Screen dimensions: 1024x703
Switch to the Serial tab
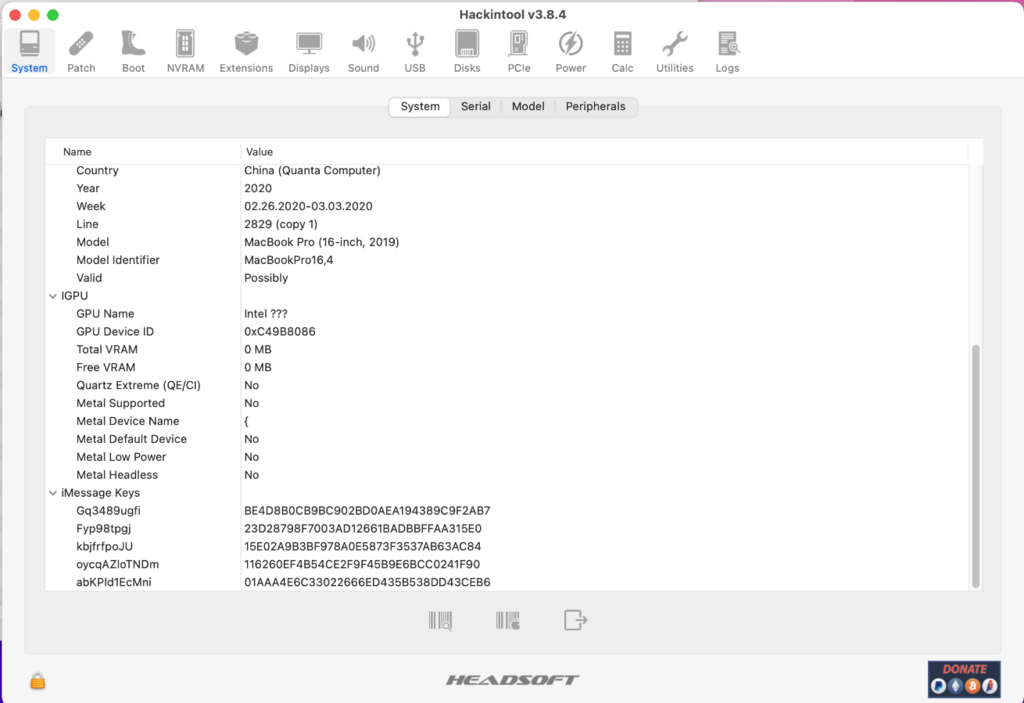point(475,106)
